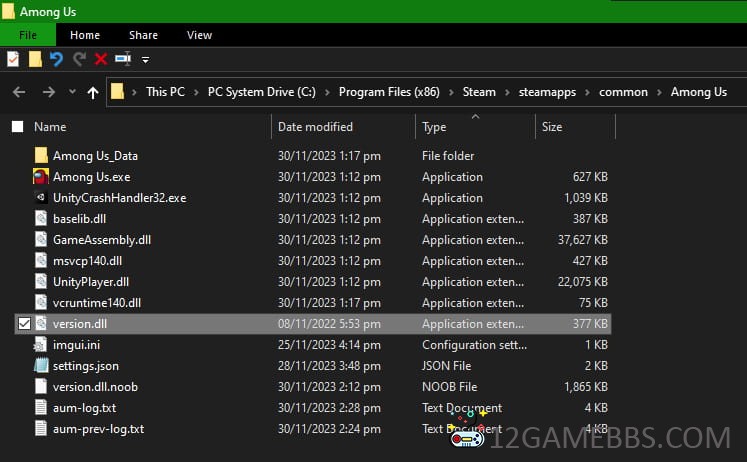Screen dimensions: 747x462
Task: Navigate to Program Files (x86) breadcrumb
Action: tap(389, 92)
